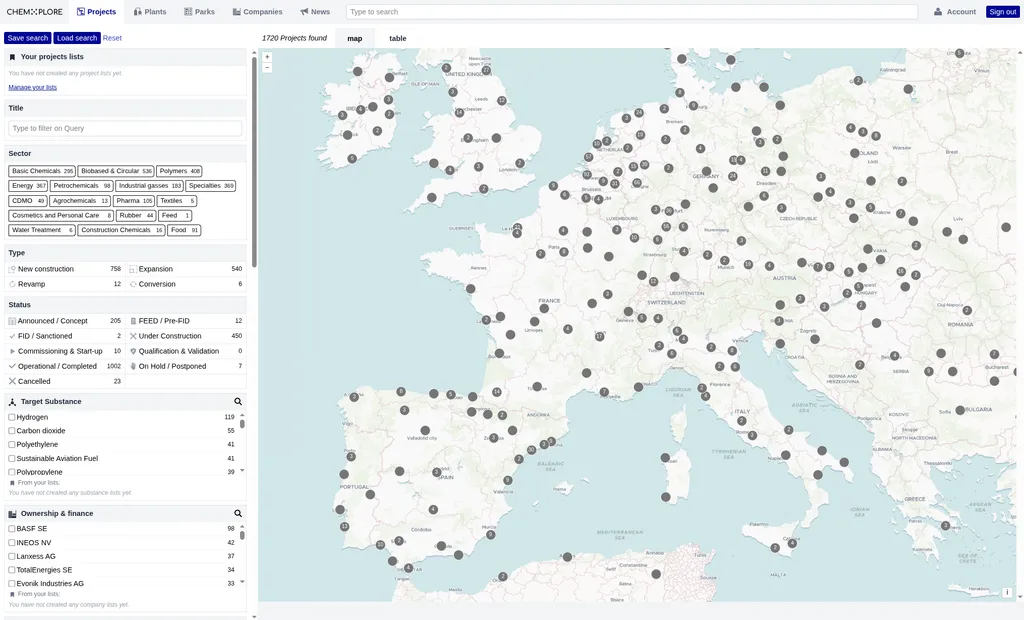Click the FID / Sanctioned checkmark icon

click(x=12, y=336)
